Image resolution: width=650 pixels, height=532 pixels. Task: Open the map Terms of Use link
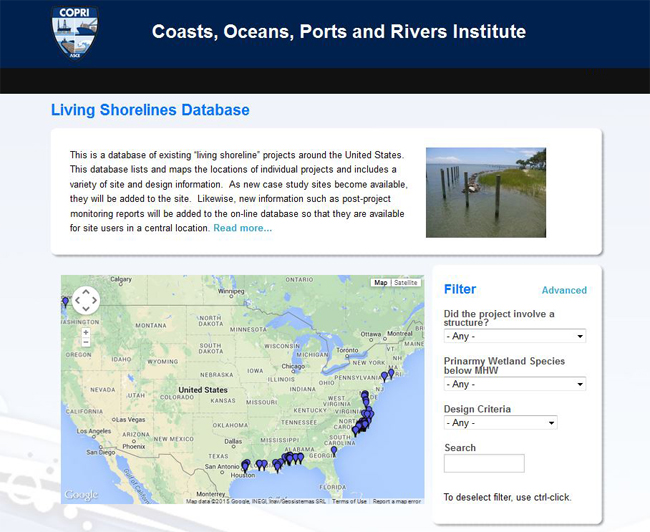pyautogui.click(x=349, y=501)
